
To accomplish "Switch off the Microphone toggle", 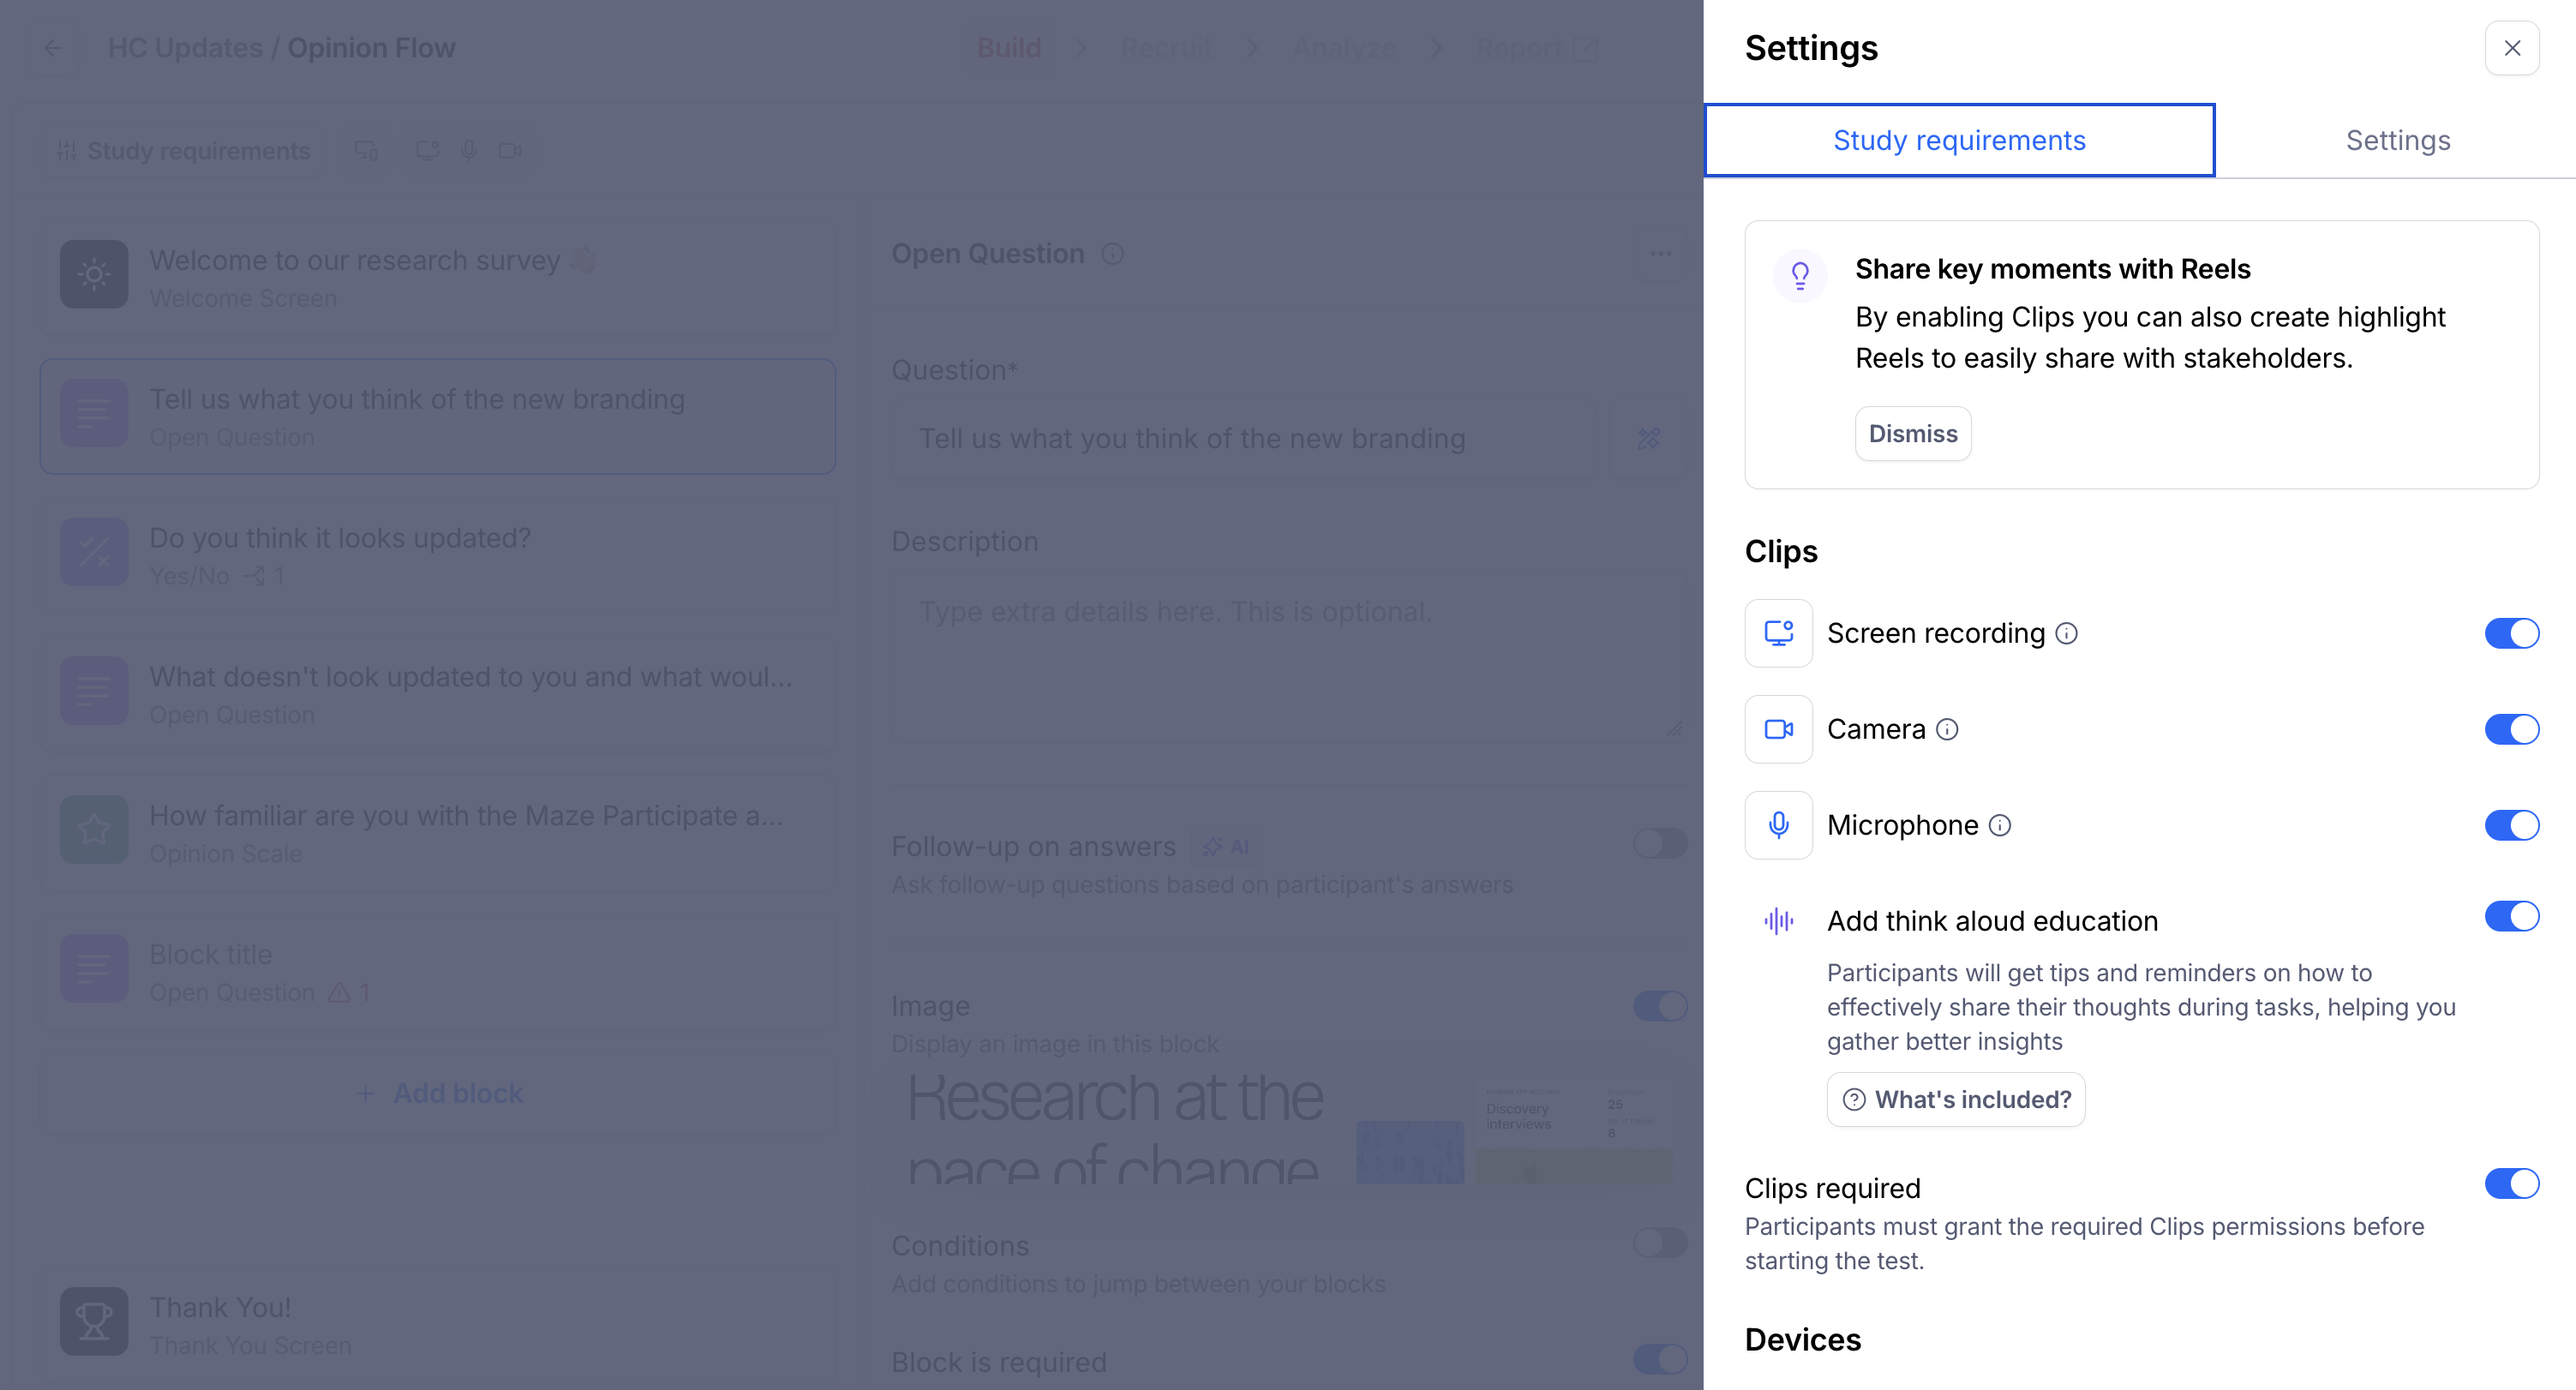I will [2511, 825].
